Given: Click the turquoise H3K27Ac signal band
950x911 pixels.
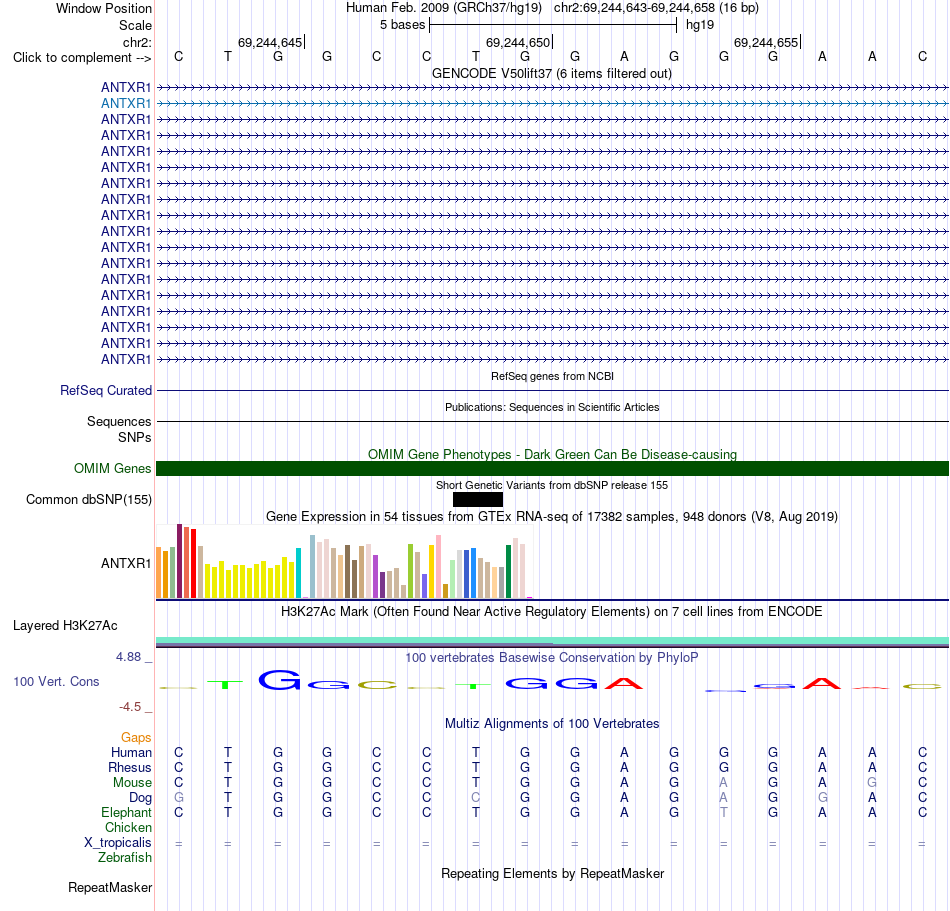Looking at the screenshot, I should 553,641.
